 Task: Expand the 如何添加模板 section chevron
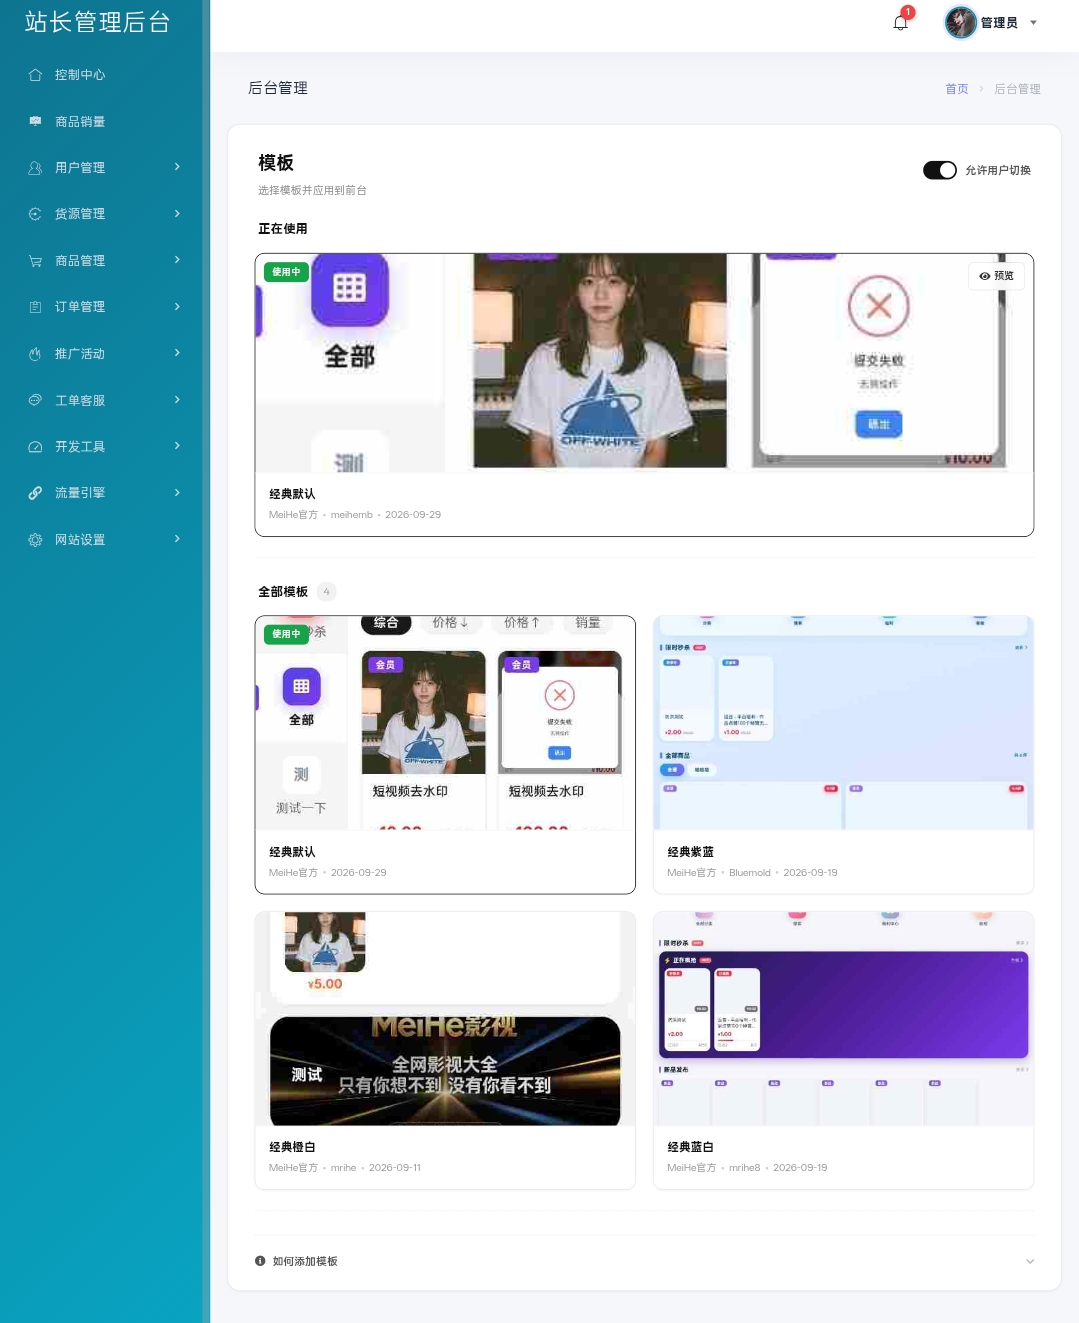pos(1030,1261)
